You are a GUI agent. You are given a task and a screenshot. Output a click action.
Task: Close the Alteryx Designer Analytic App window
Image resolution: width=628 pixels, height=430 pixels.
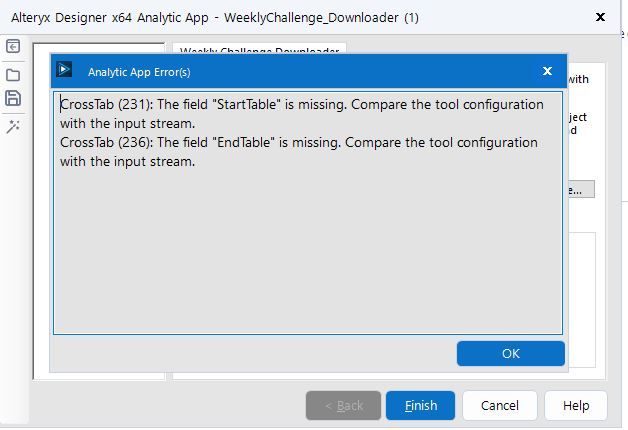click(600, 17)
